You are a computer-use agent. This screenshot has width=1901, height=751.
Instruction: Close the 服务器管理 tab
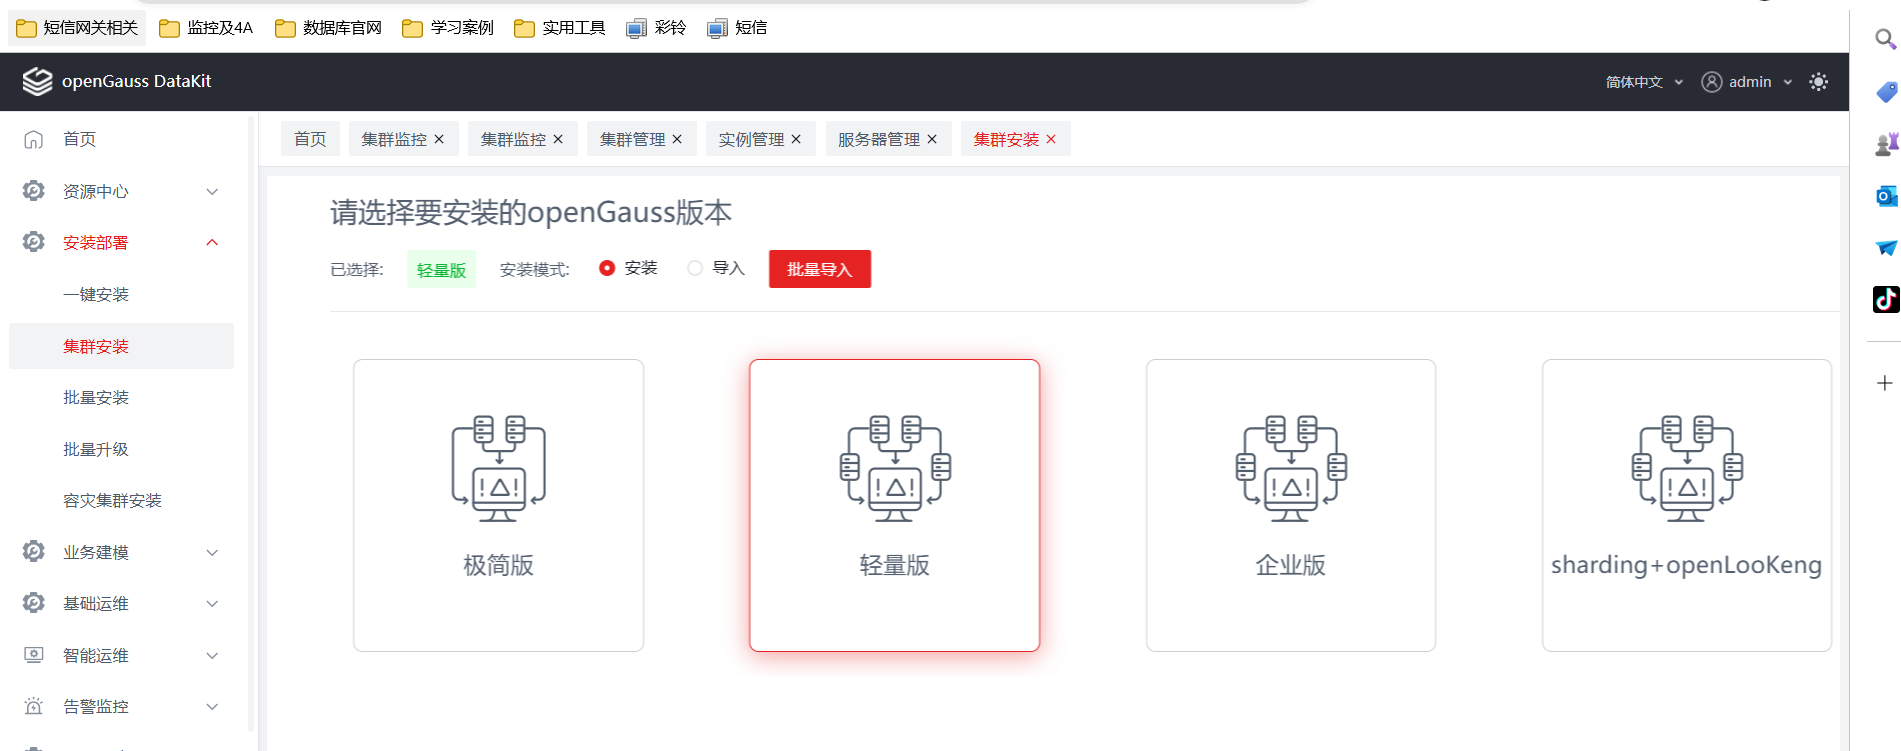pyautogui.click(x=932, y=139)
